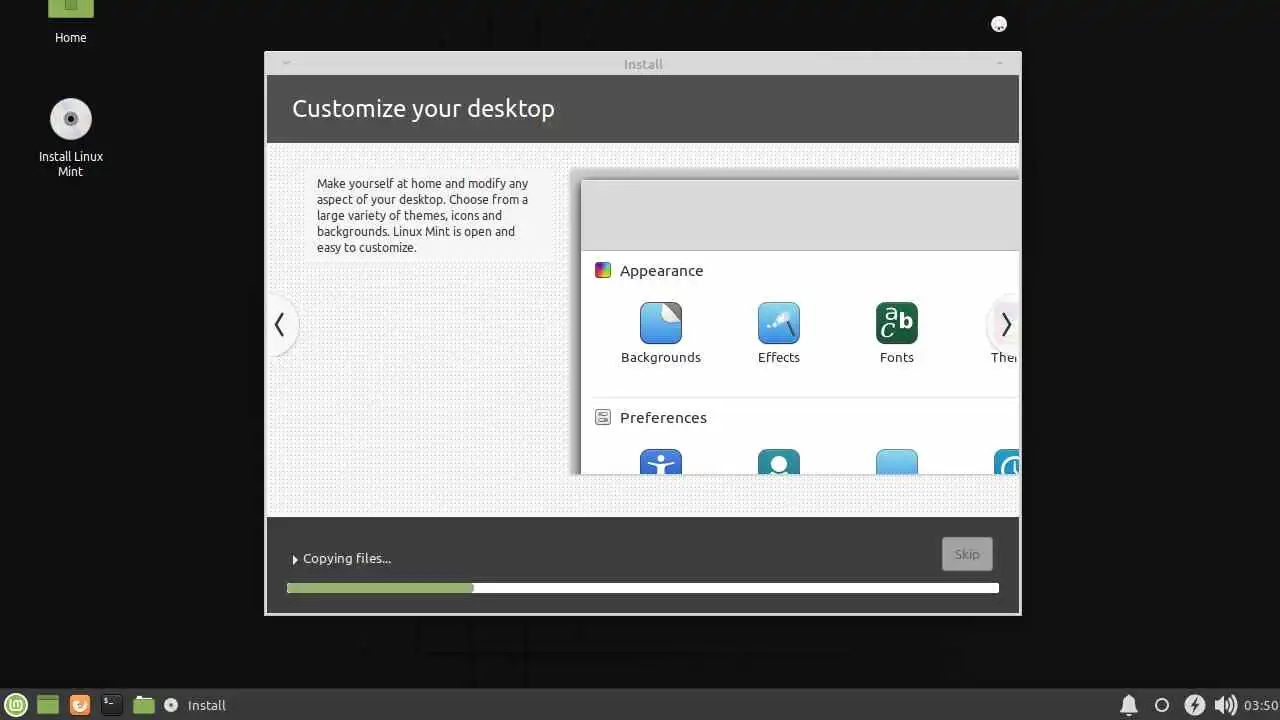The height and width of the screenshot is (720, 1280).
Task: Click the slideshow description paragraph
Action: point(423,215)
